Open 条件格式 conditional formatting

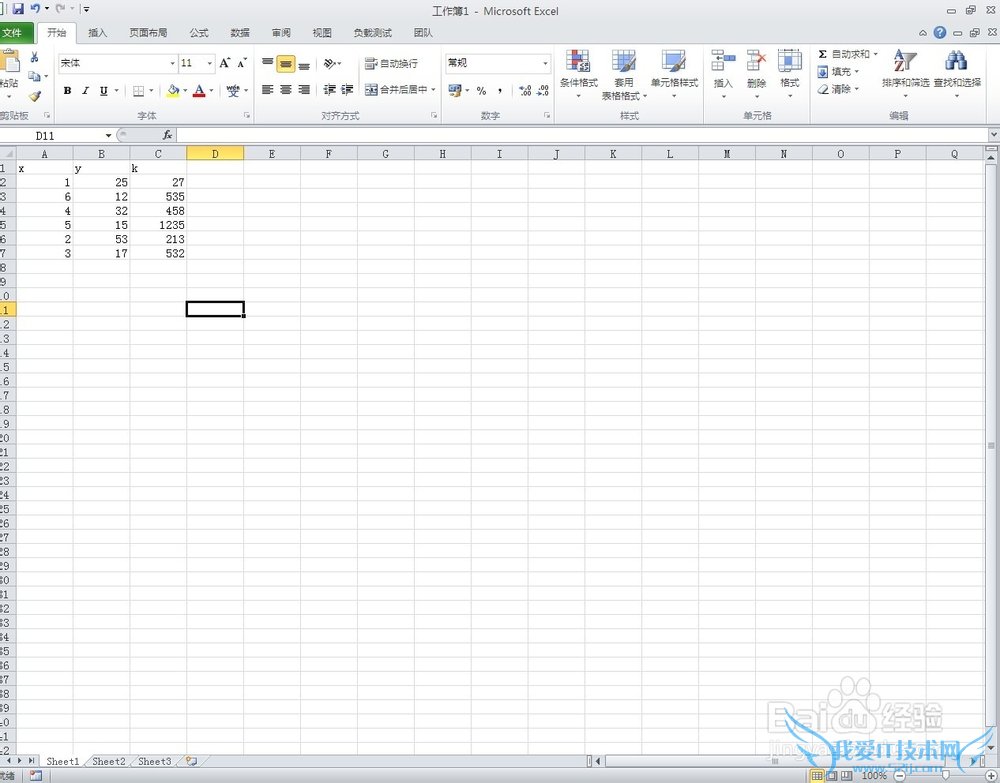578,75
